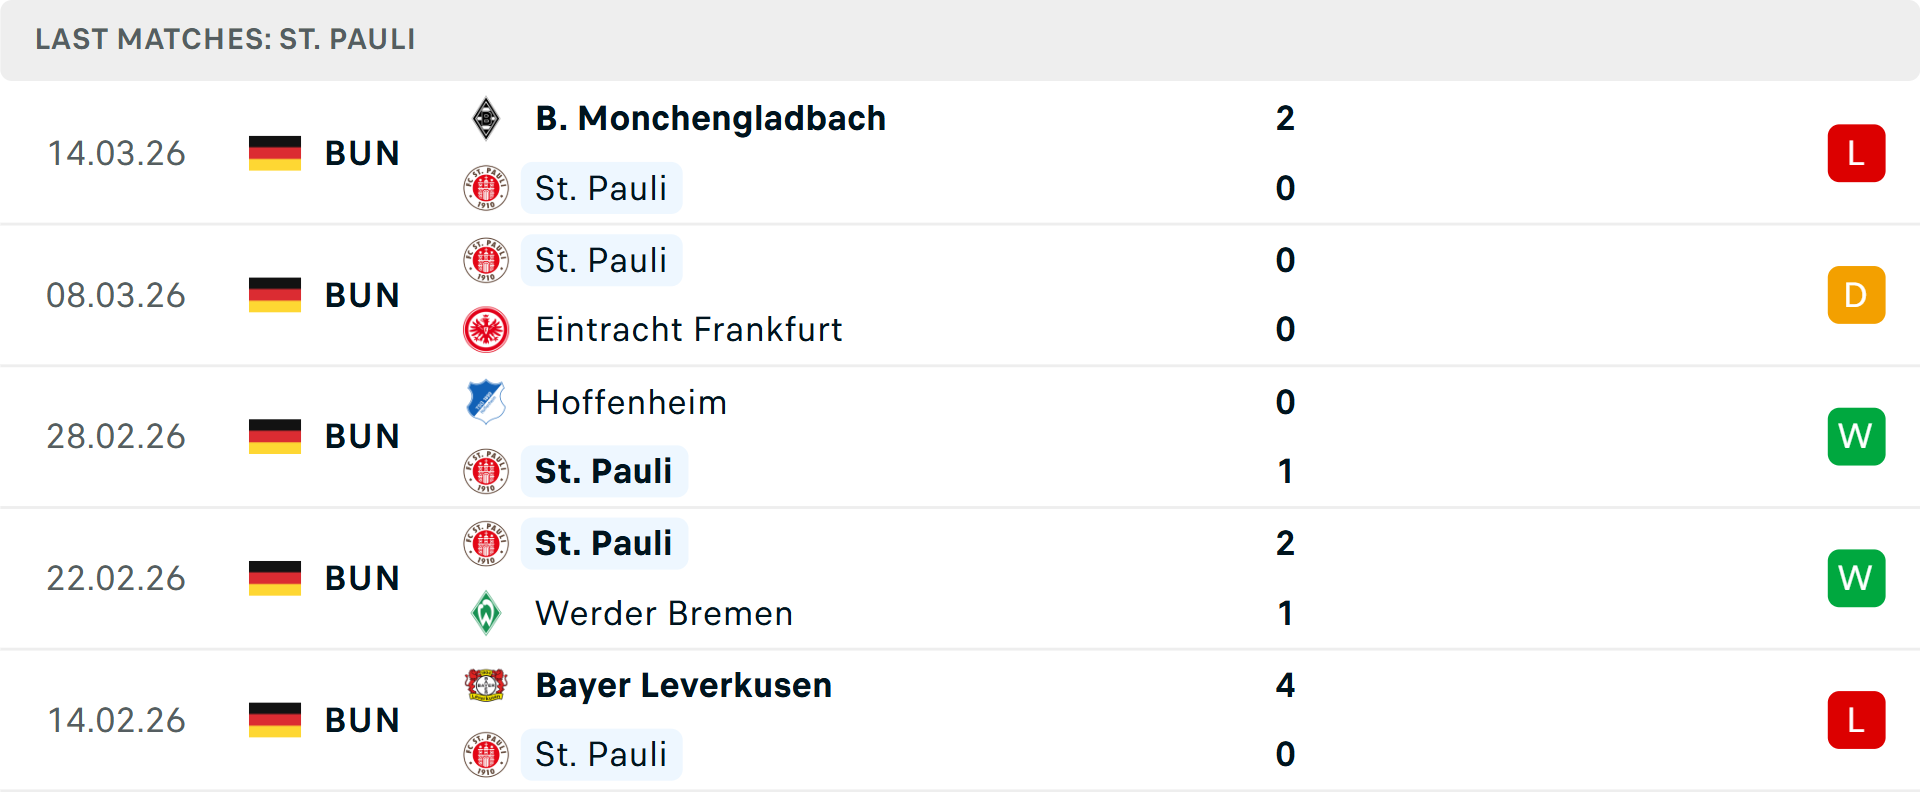
Task: Click the BUN league label for 14.02.26
Action: pyautogui.click(x=362, y=720)
